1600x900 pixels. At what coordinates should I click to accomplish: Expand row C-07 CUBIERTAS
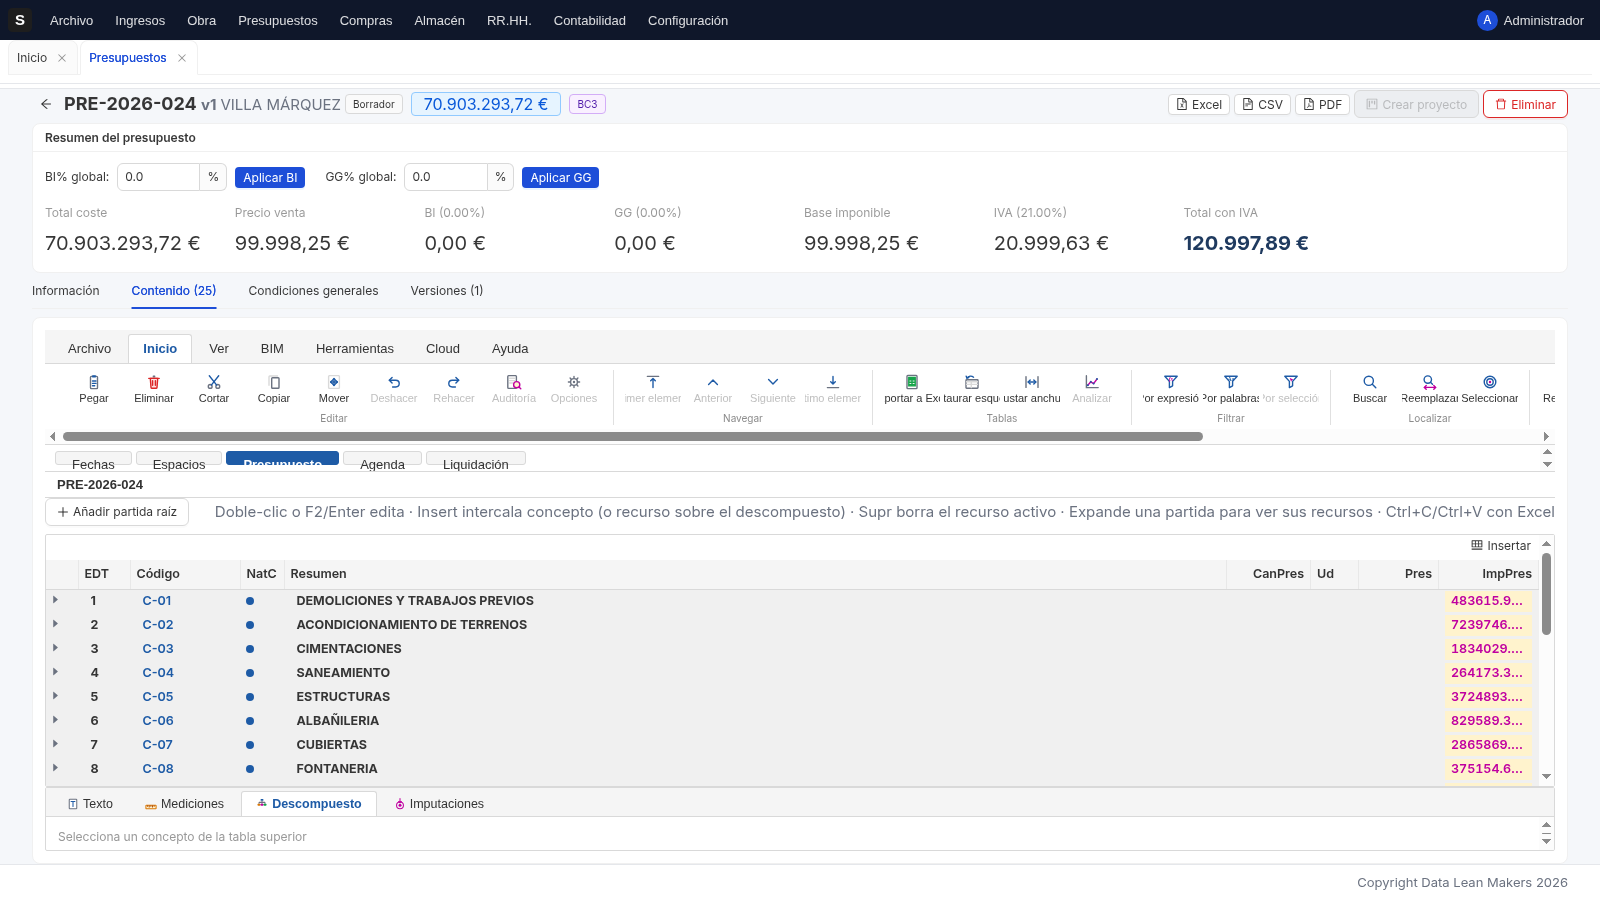pyautogui.click(x=55, y=744)
